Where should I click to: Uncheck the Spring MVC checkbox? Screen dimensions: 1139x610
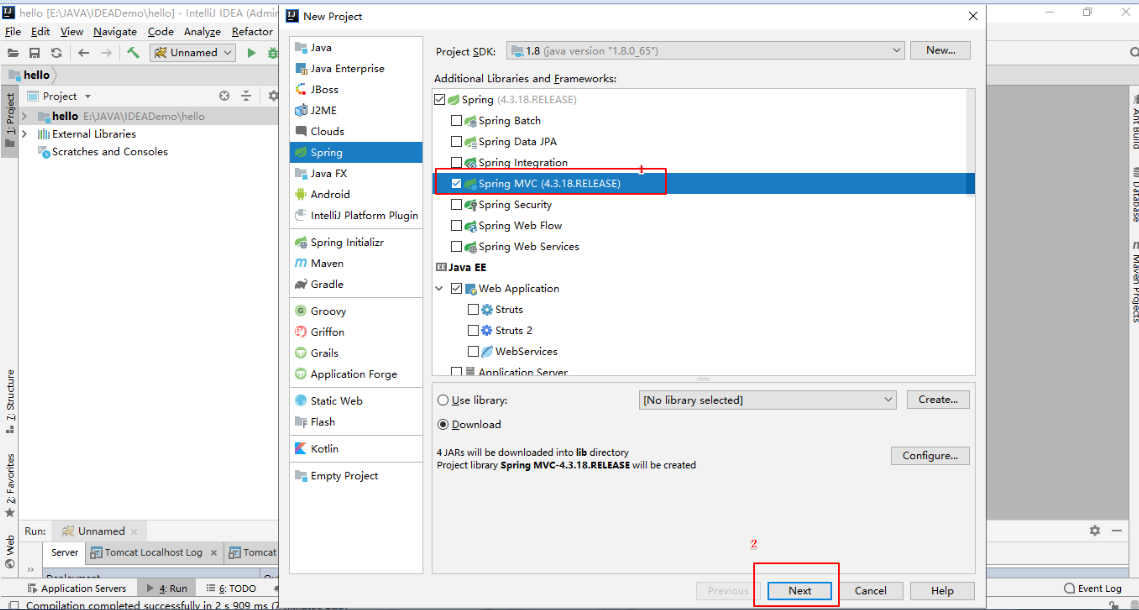coord(456,184)
